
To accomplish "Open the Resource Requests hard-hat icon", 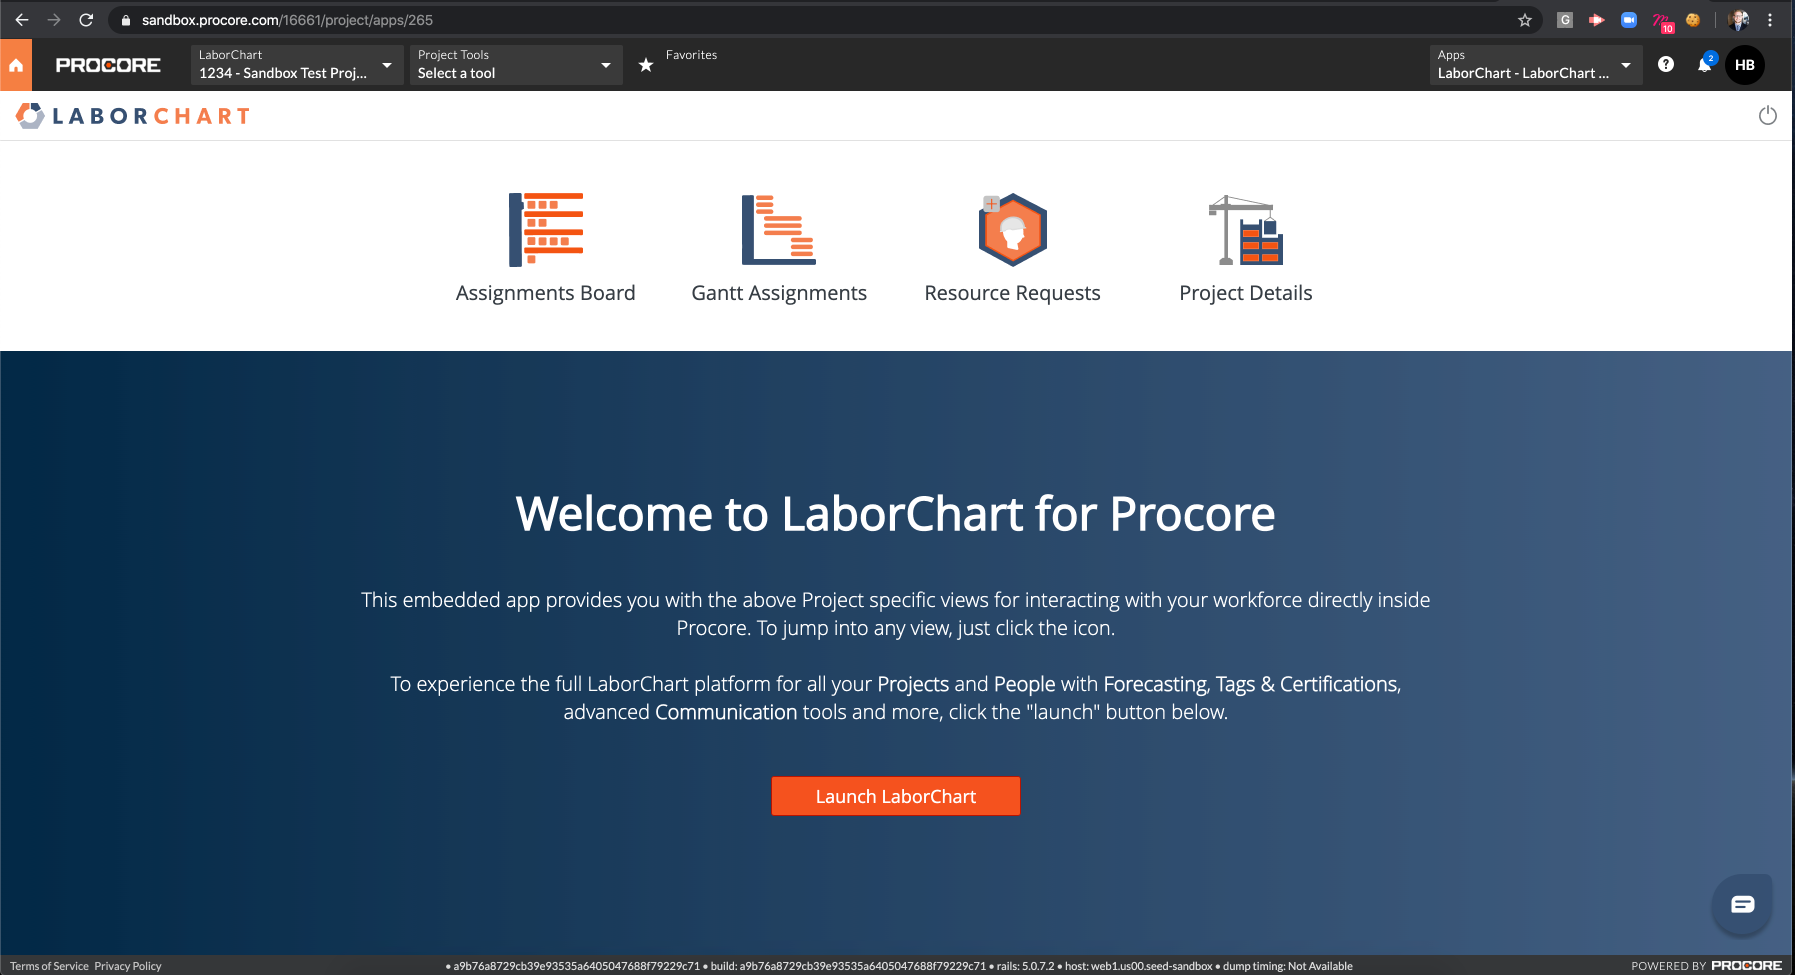I will (1012, 230).
